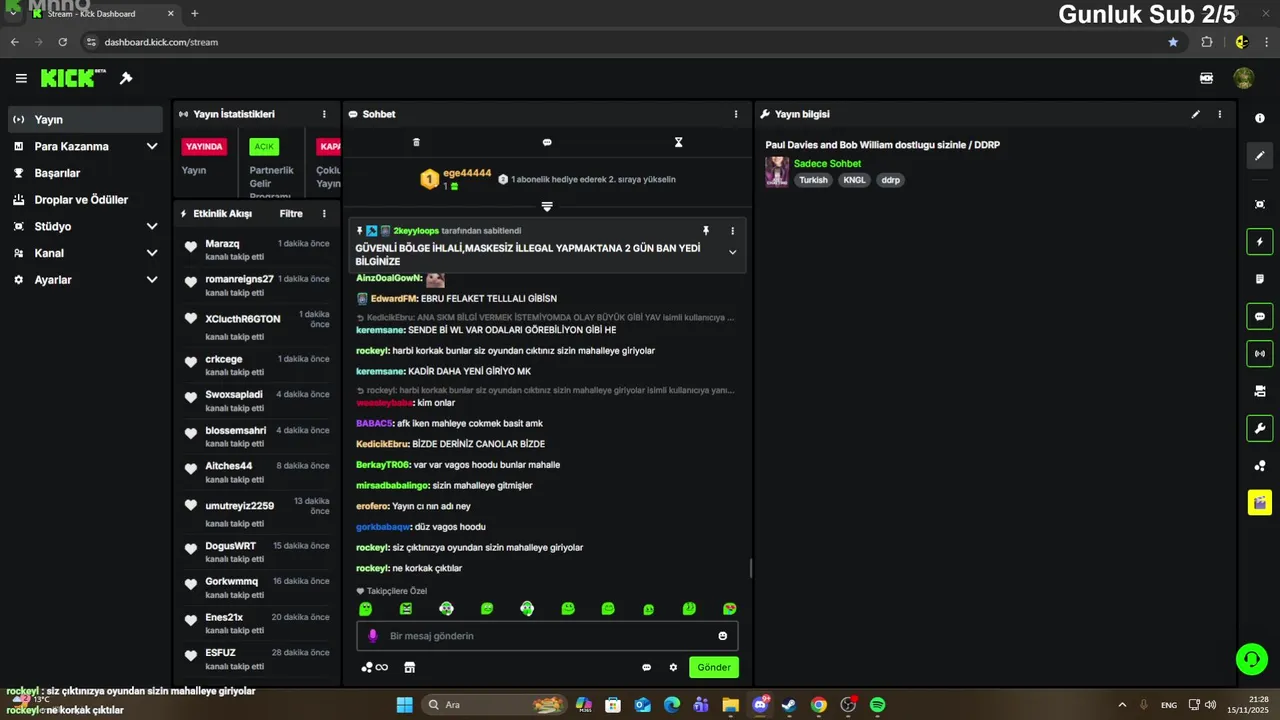The image size is (1280, 720).
Task: Click the green AÇIK badge
Action: pos(264,146)
